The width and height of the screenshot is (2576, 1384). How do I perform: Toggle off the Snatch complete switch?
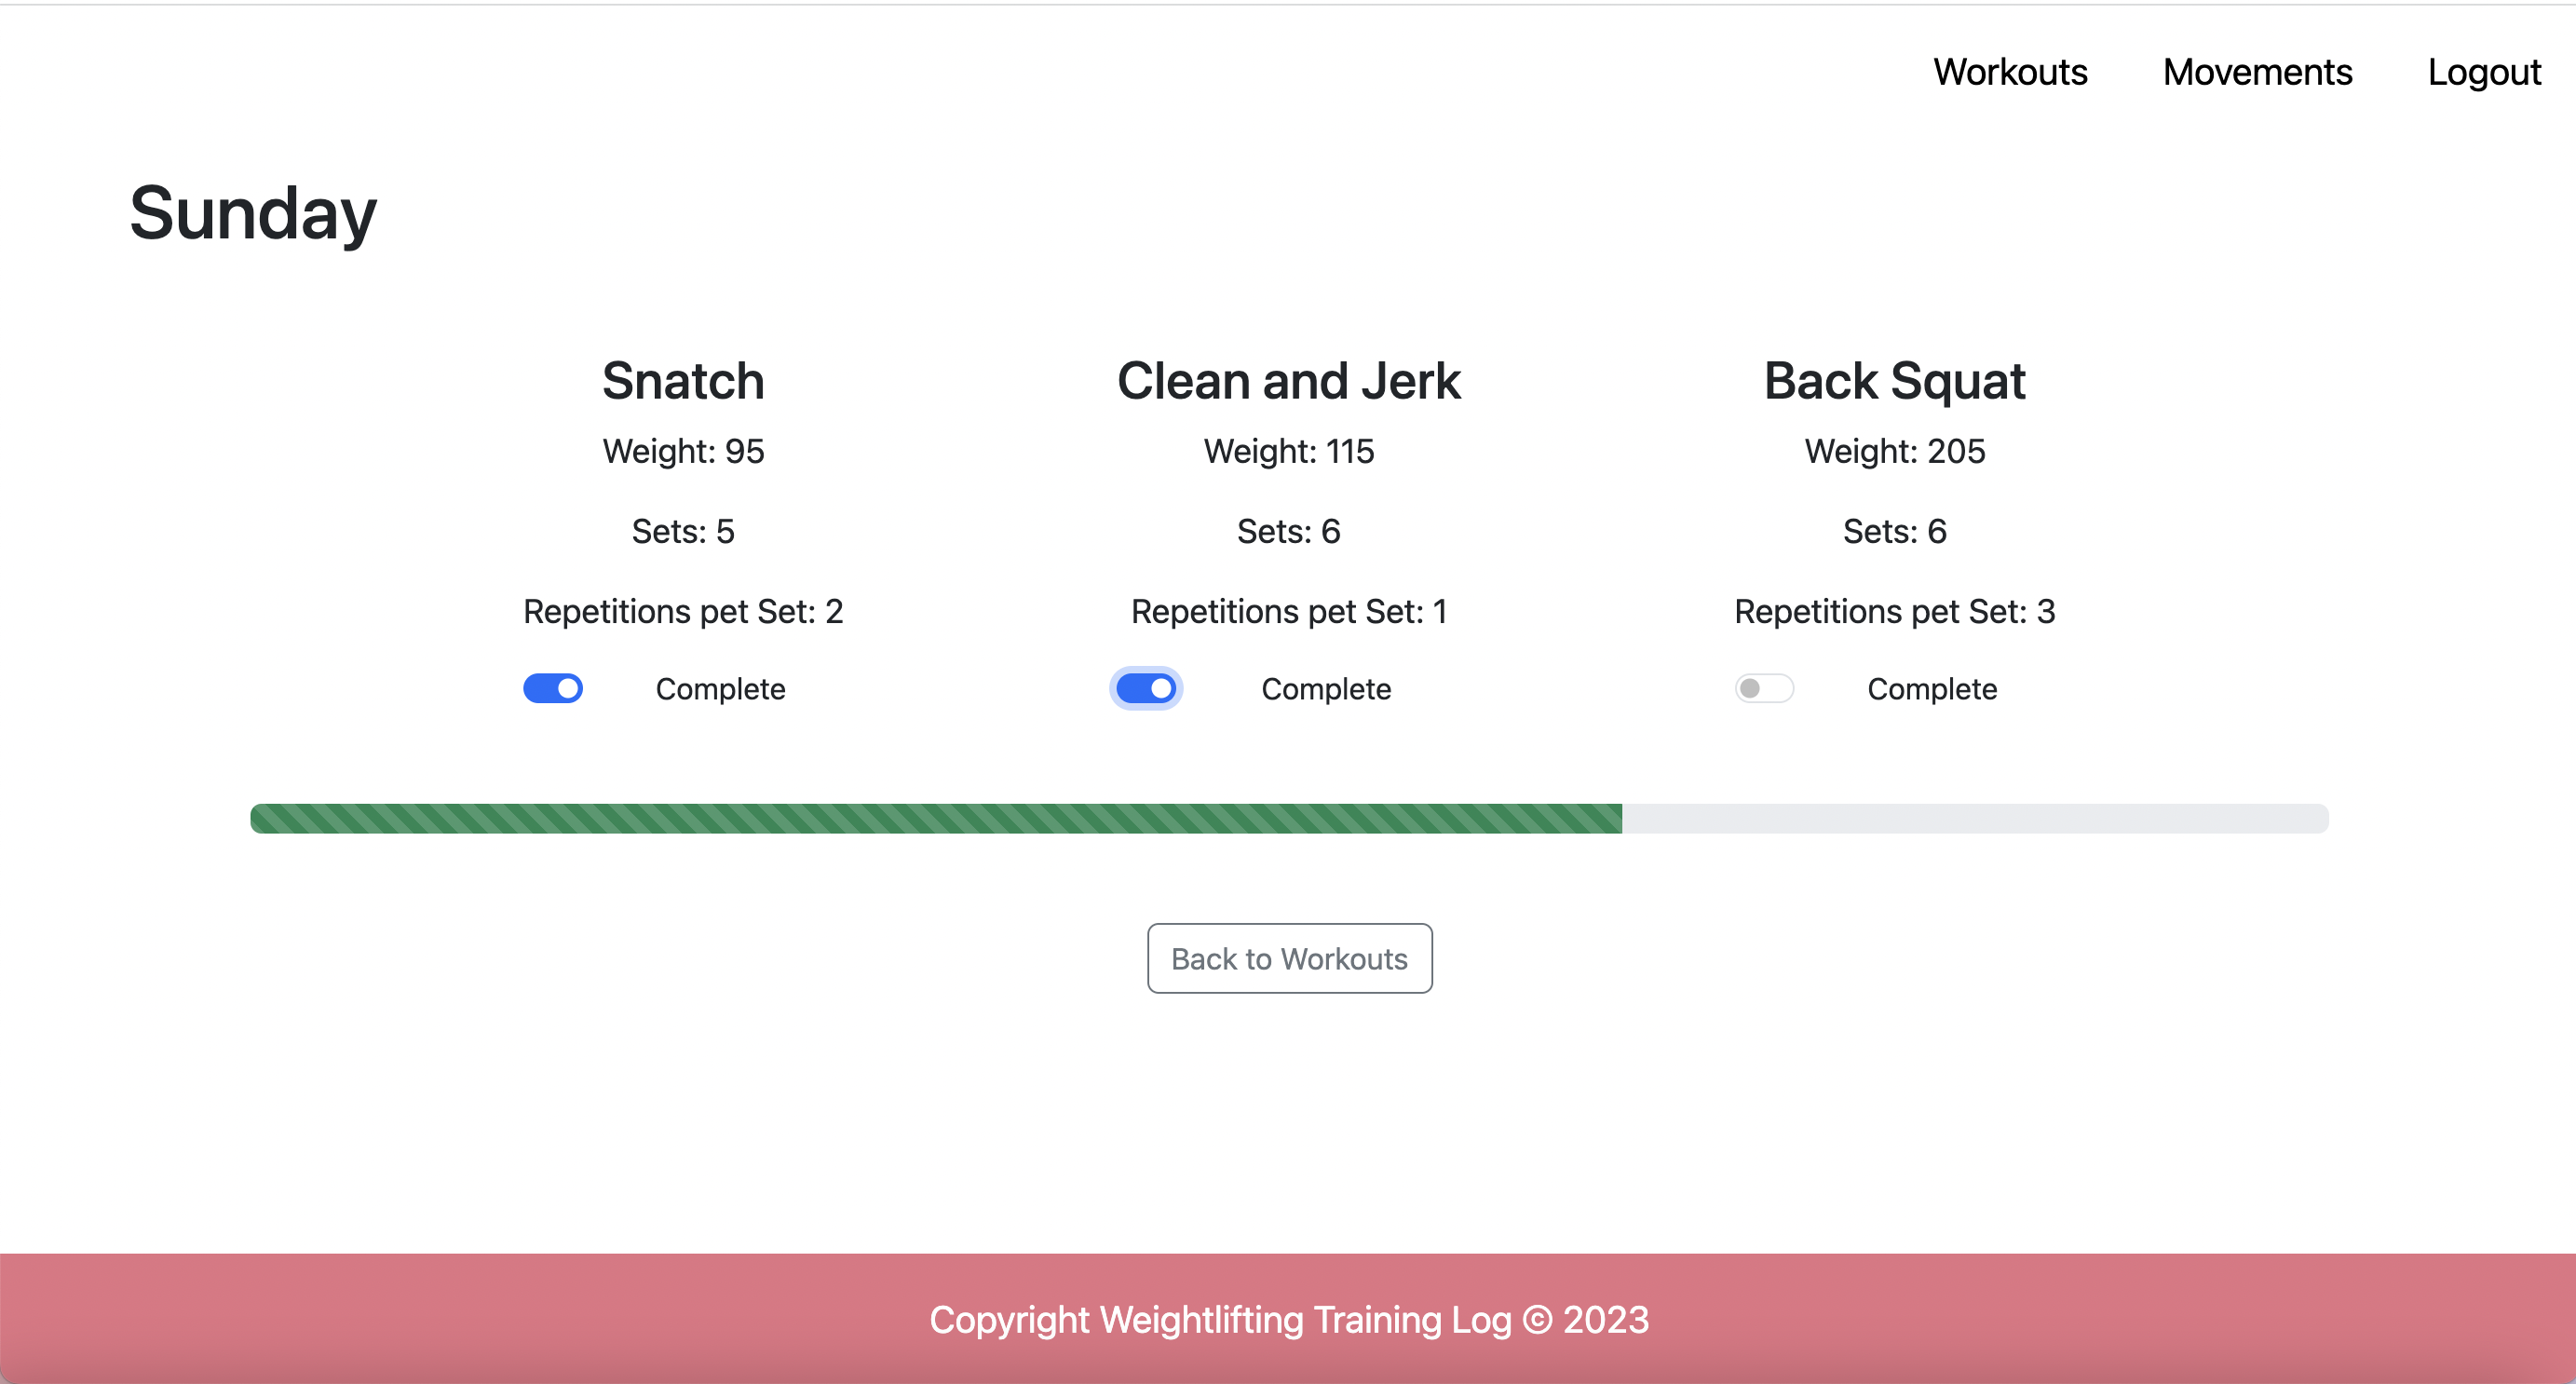click(x=553, y=688)
